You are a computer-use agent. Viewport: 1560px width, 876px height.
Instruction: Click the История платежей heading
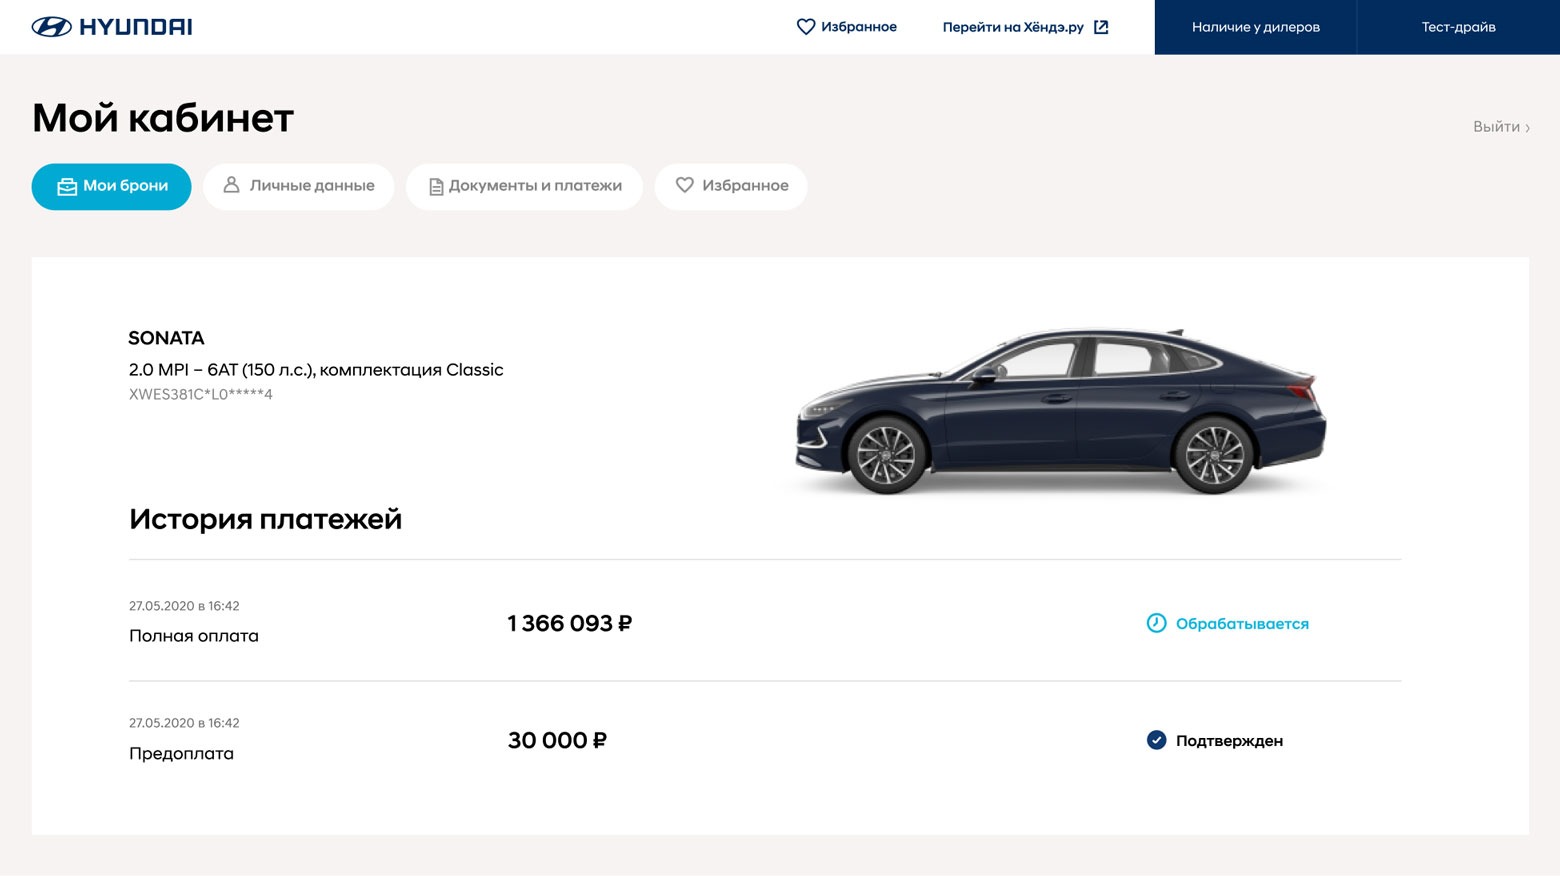coord(265,519)
